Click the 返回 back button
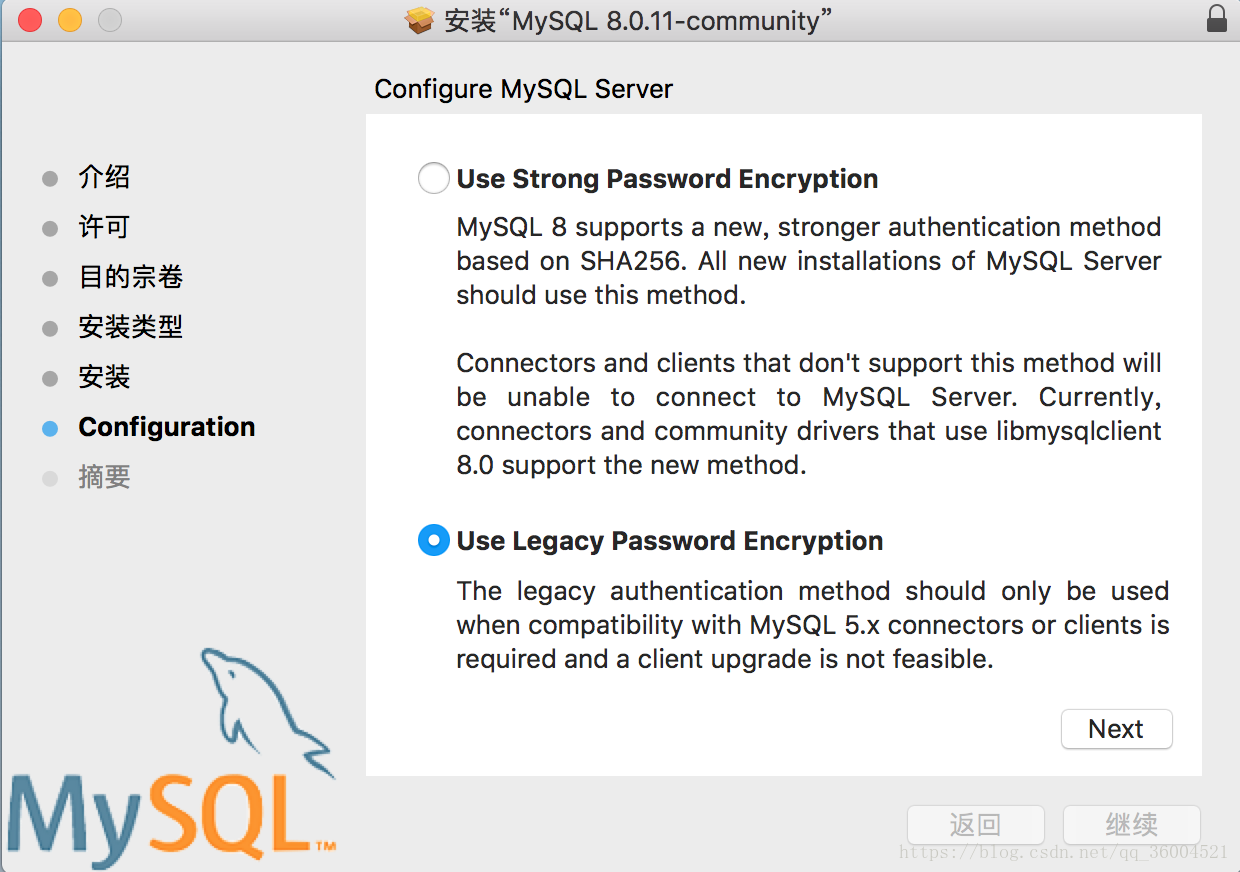This screenshot has height=872, width=1240. [x=975, y=825]
